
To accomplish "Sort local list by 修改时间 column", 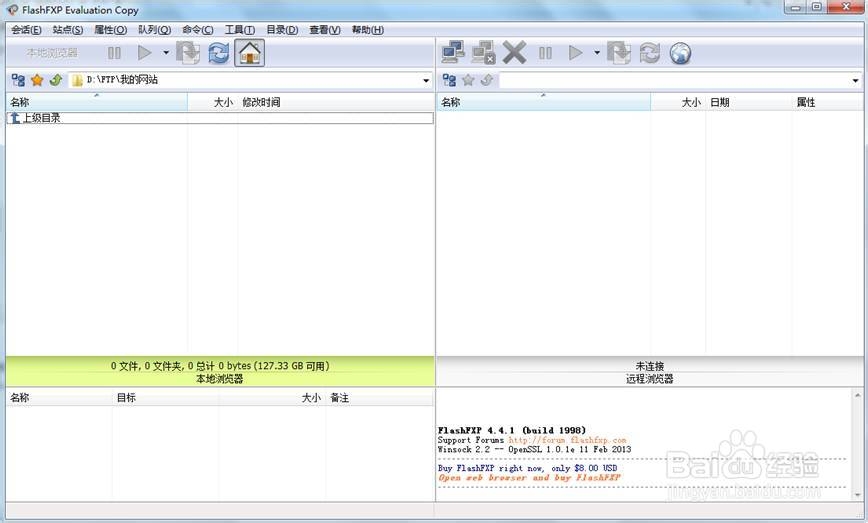I will [336, 102].
